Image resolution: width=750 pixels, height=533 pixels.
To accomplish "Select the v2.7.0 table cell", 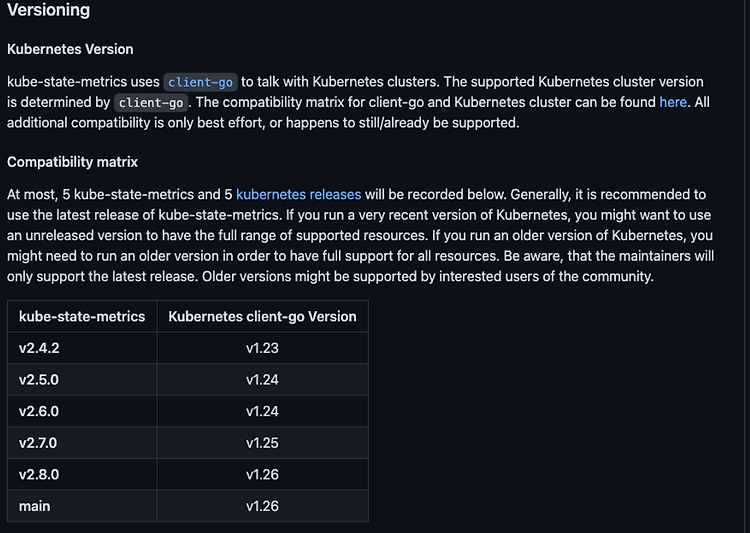I will pos(82,443).
